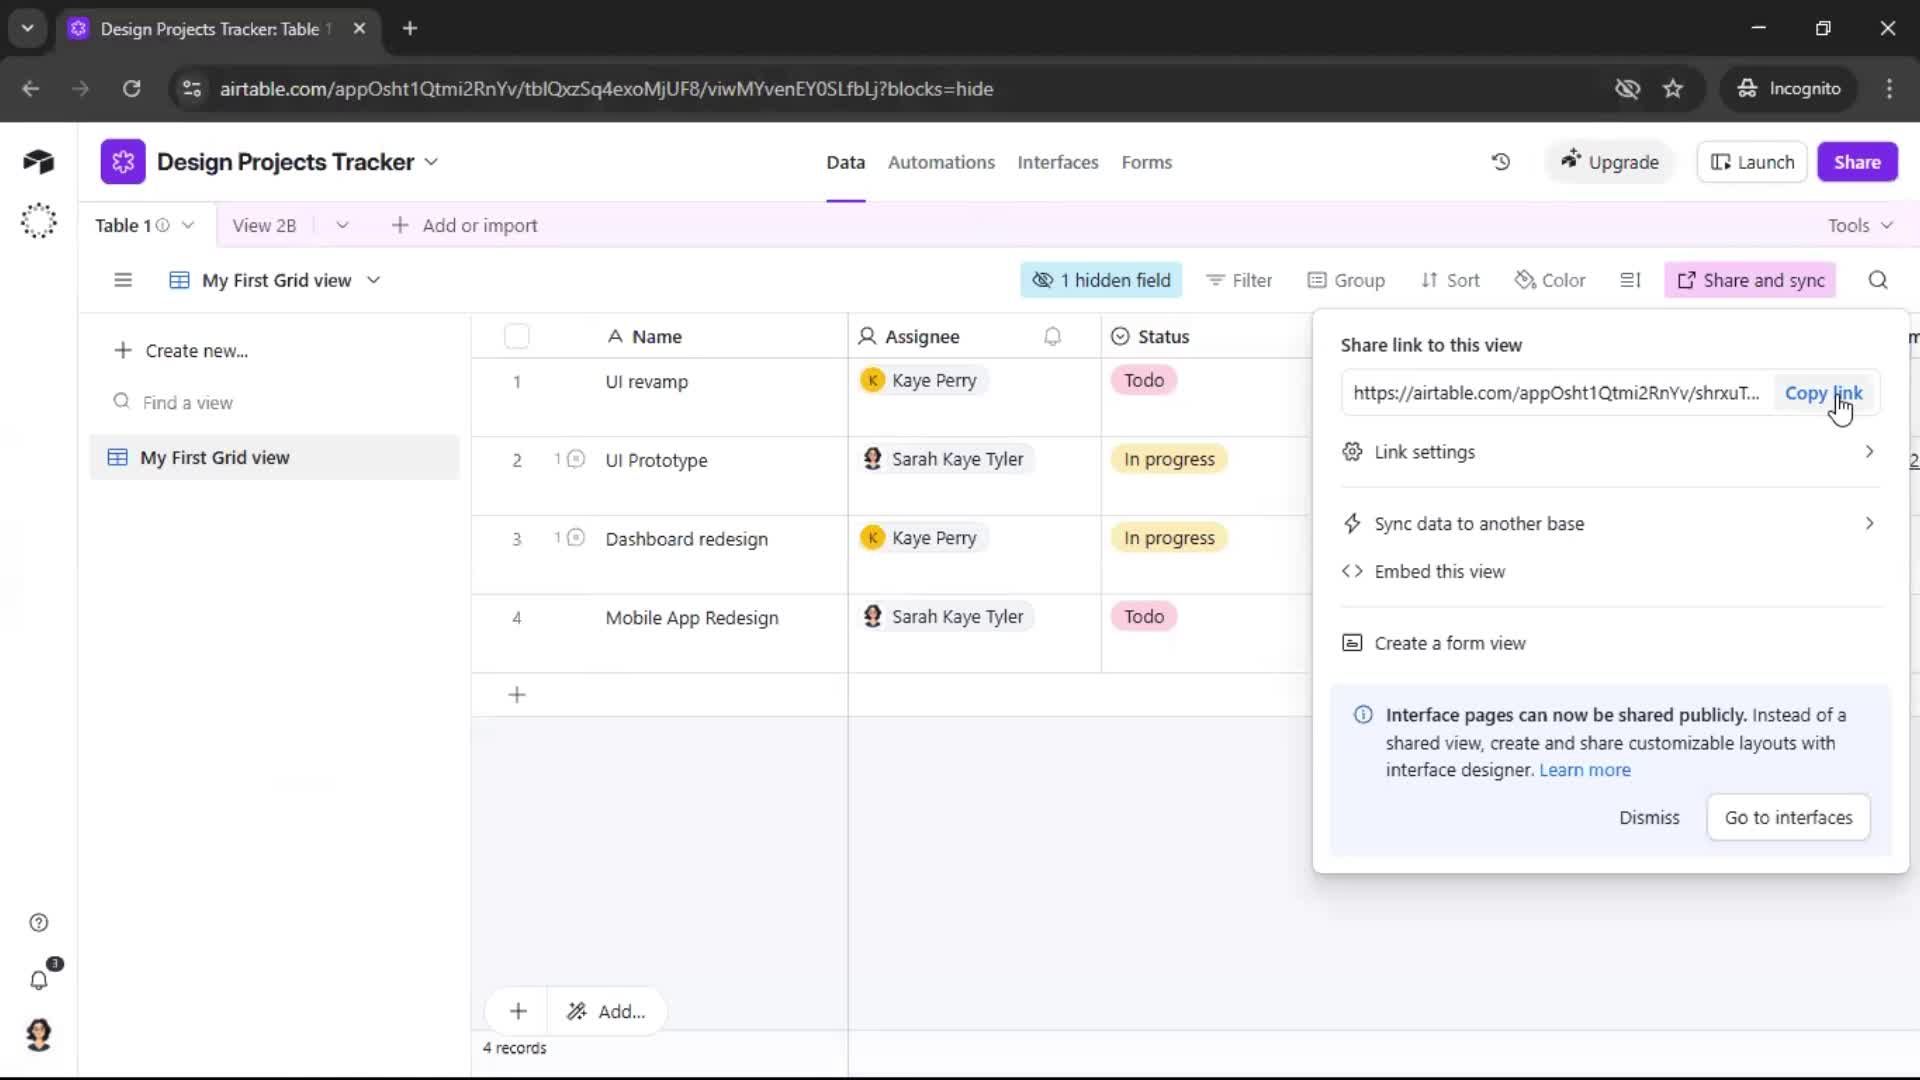Image resolution: width=1920 pixels, height=1080 pixels.
Task: Click Go to interfaces button
Action: 1788,817
